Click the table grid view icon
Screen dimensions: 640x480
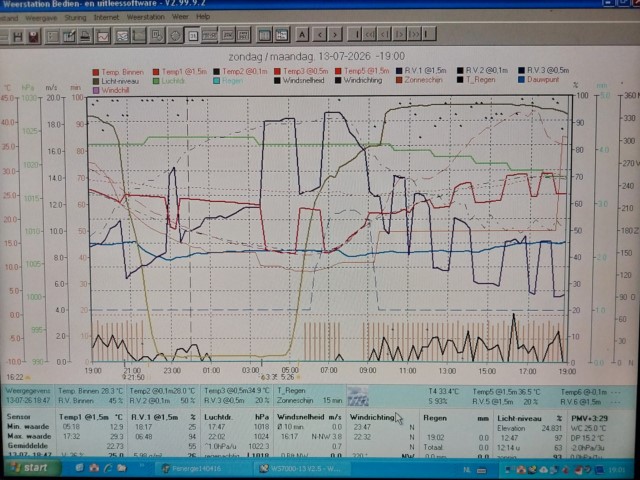(x=282, y=35)
